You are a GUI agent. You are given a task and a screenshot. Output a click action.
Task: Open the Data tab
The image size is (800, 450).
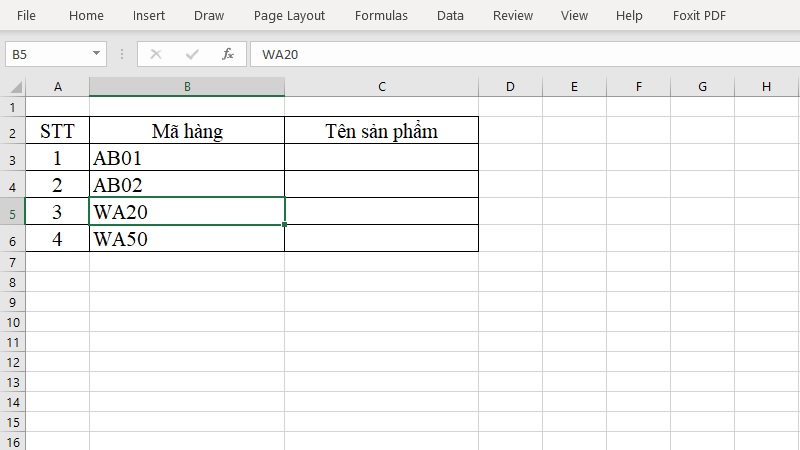pyautogui.click(x=450, y=16)
